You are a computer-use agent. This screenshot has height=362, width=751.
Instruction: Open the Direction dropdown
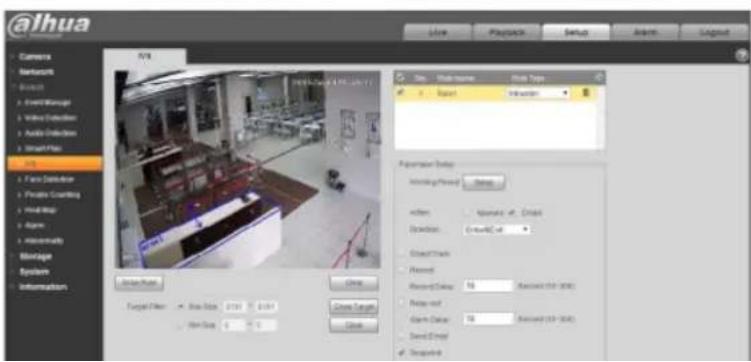pyautogui.click(x=498, y=229)
